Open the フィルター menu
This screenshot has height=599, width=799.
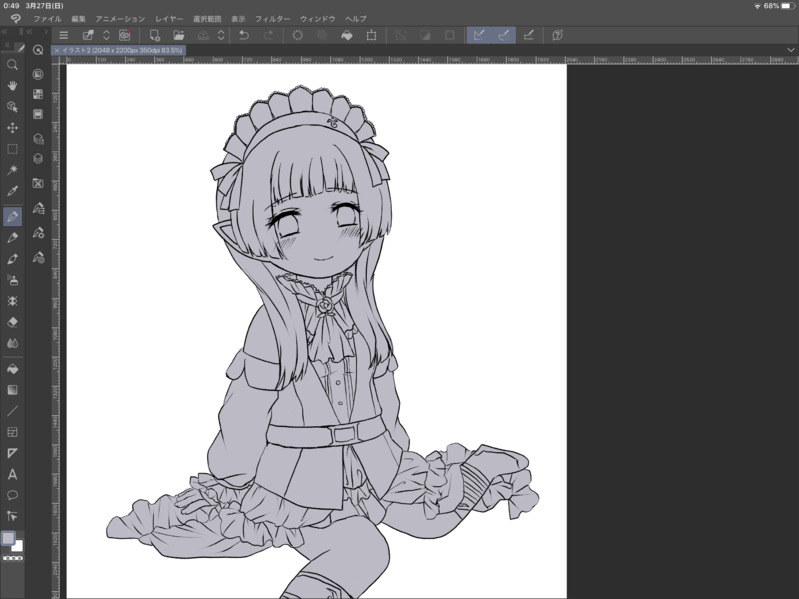(x=273, y=19)
